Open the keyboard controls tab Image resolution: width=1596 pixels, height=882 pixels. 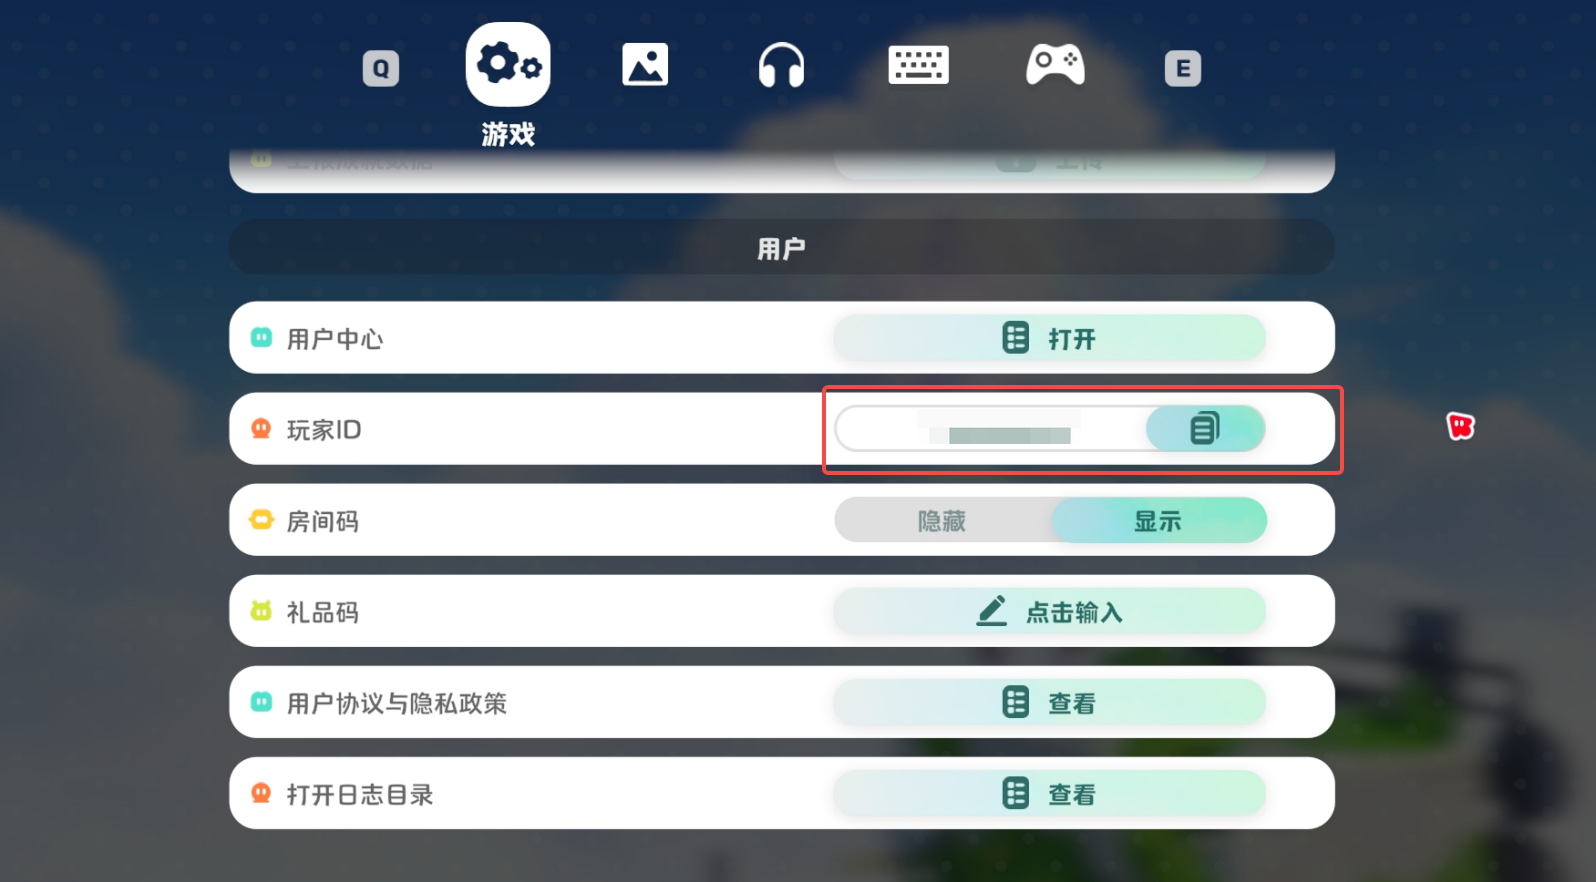click(x=918, y=65)
